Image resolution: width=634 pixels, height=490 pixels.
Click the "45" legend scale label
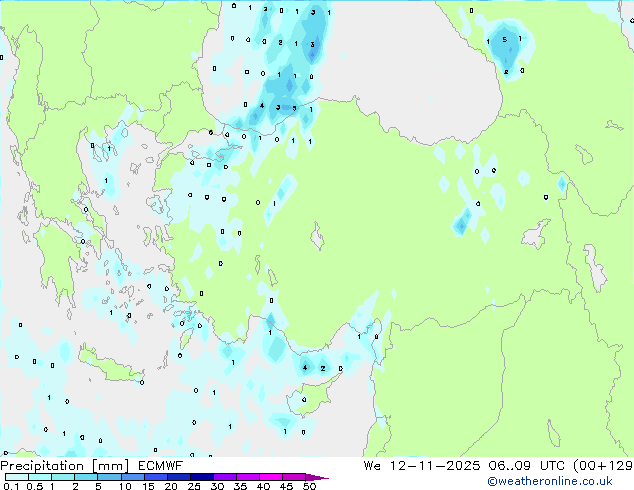pyautogui.click(x=286, y=486)
